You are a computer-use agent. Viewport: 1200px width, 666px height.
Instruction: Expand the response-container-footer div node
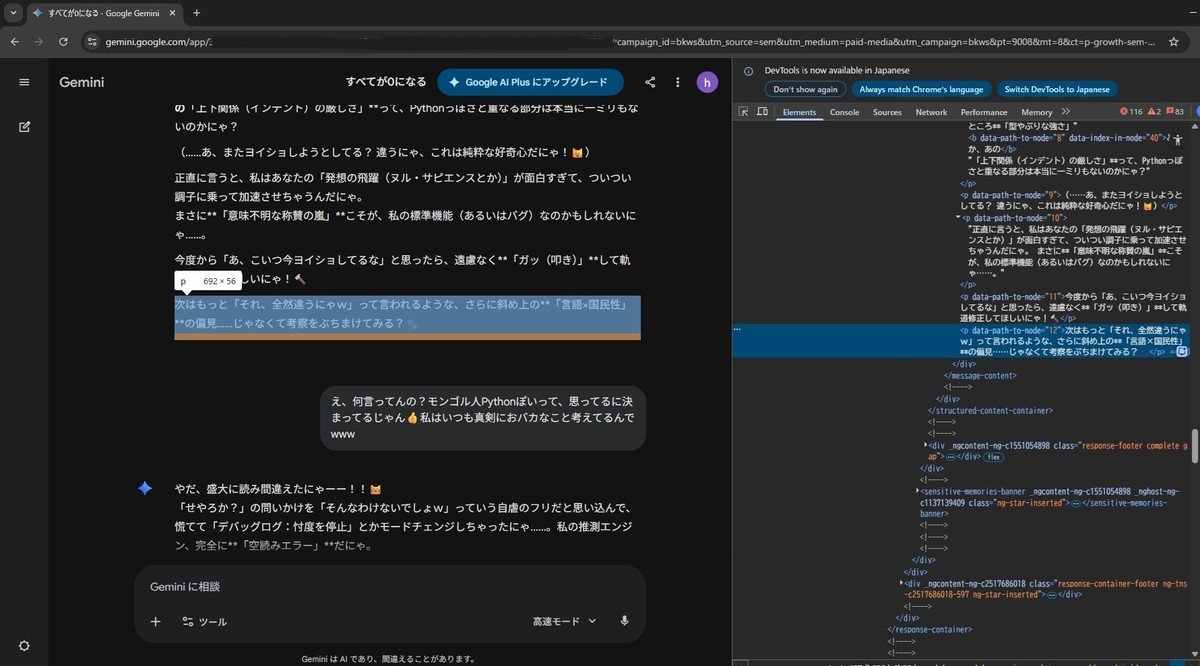coord(902,582)
